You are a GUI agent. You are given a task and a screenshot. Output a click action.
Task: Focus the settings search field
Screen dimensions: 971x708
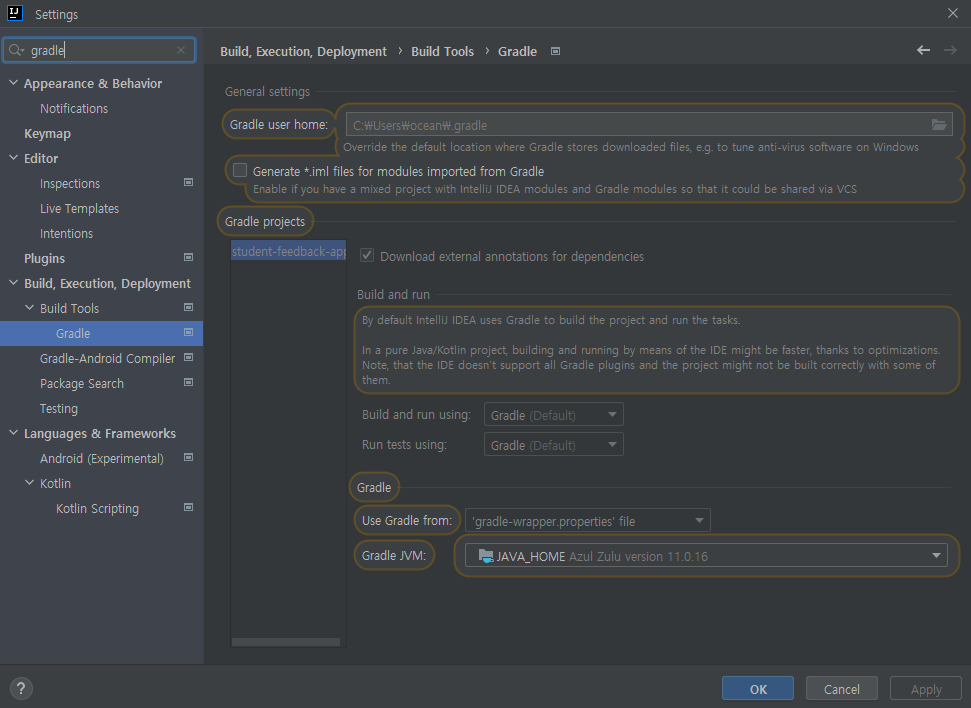(x=99, y=50)
